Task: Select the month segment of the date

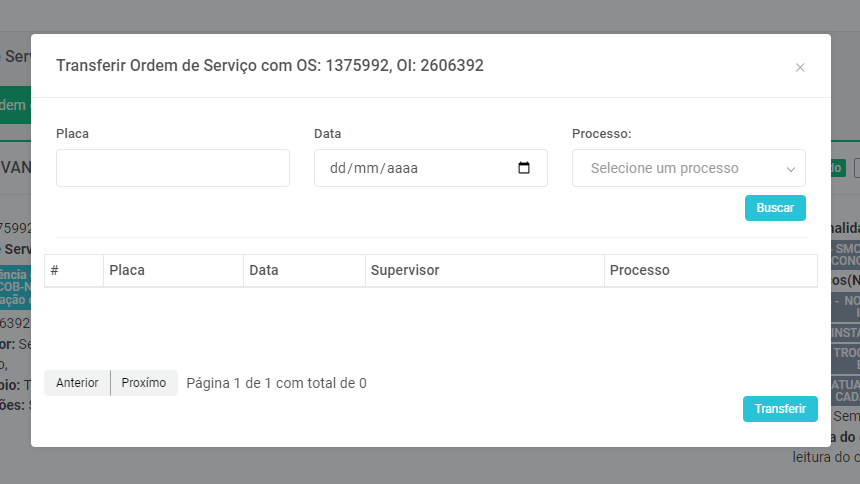Action: pyautogui.click(x=364, y=168)
